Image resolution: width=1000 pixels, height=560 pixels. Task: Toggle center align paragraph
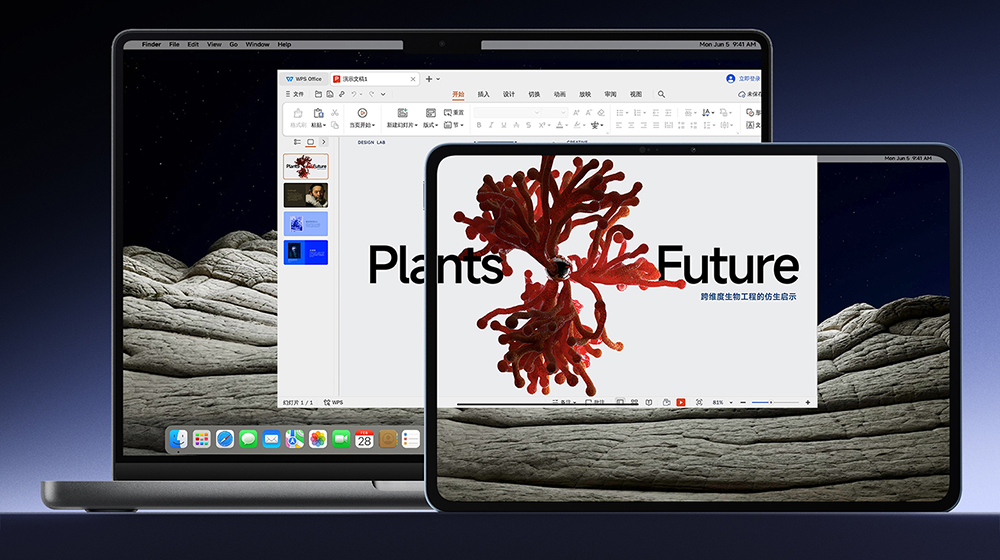point(631,125)
